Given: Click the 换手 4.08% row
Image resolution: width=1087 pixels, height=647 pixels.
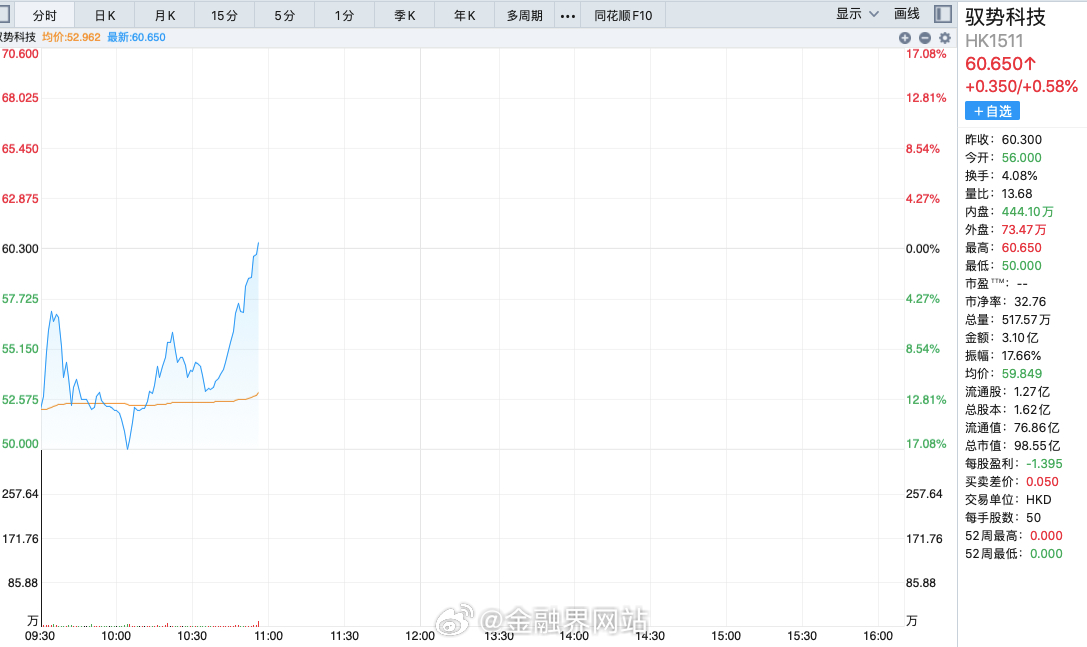Looking at the screenshot, I should coord(1001,175).
